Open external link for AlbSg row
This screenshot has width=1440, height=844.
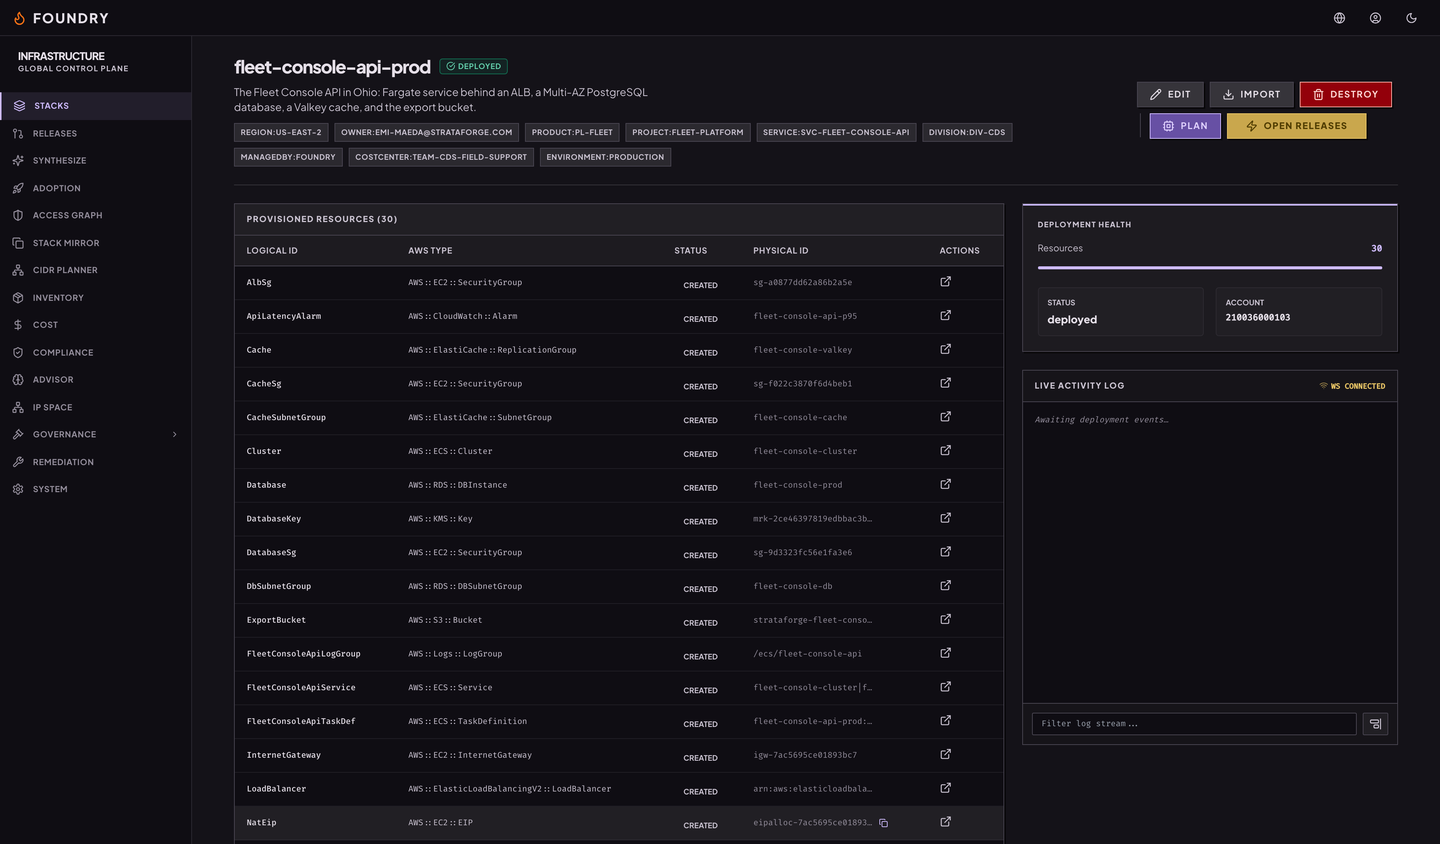tap(945, 282)
